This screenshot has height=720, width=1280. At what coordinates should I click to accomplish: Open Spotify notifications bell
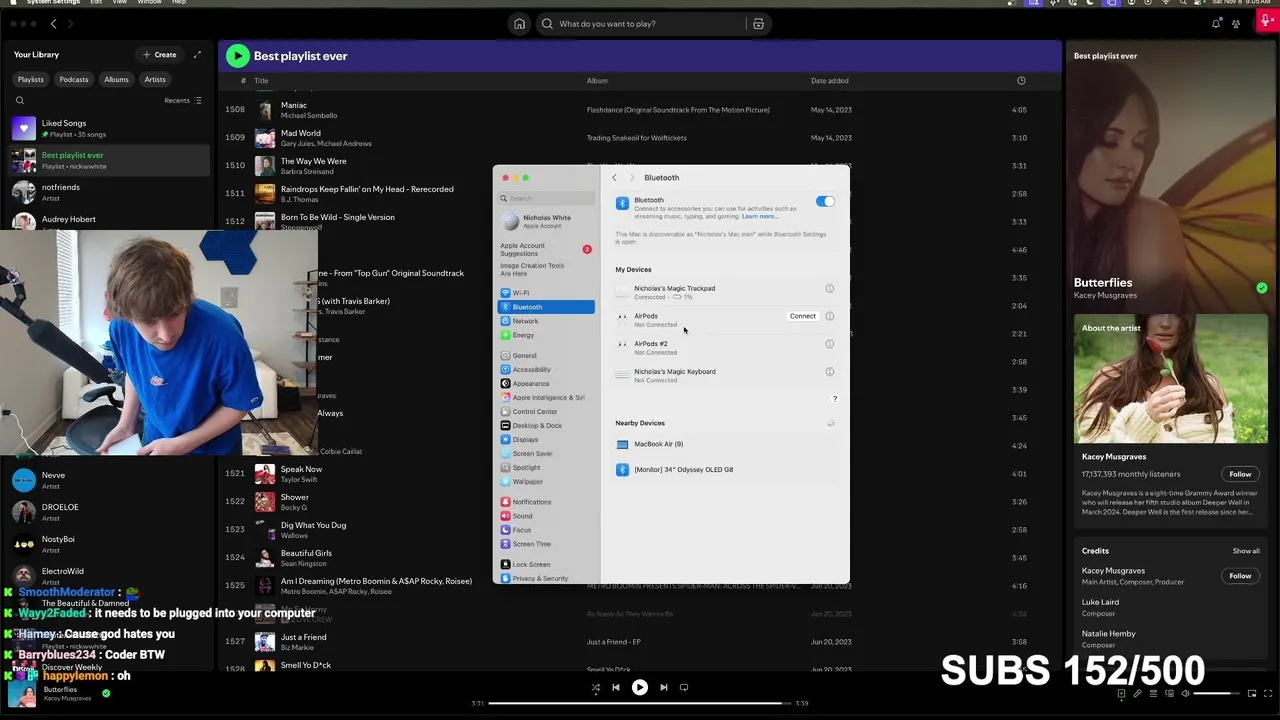pyautogui.click(x=1216, y=24)
